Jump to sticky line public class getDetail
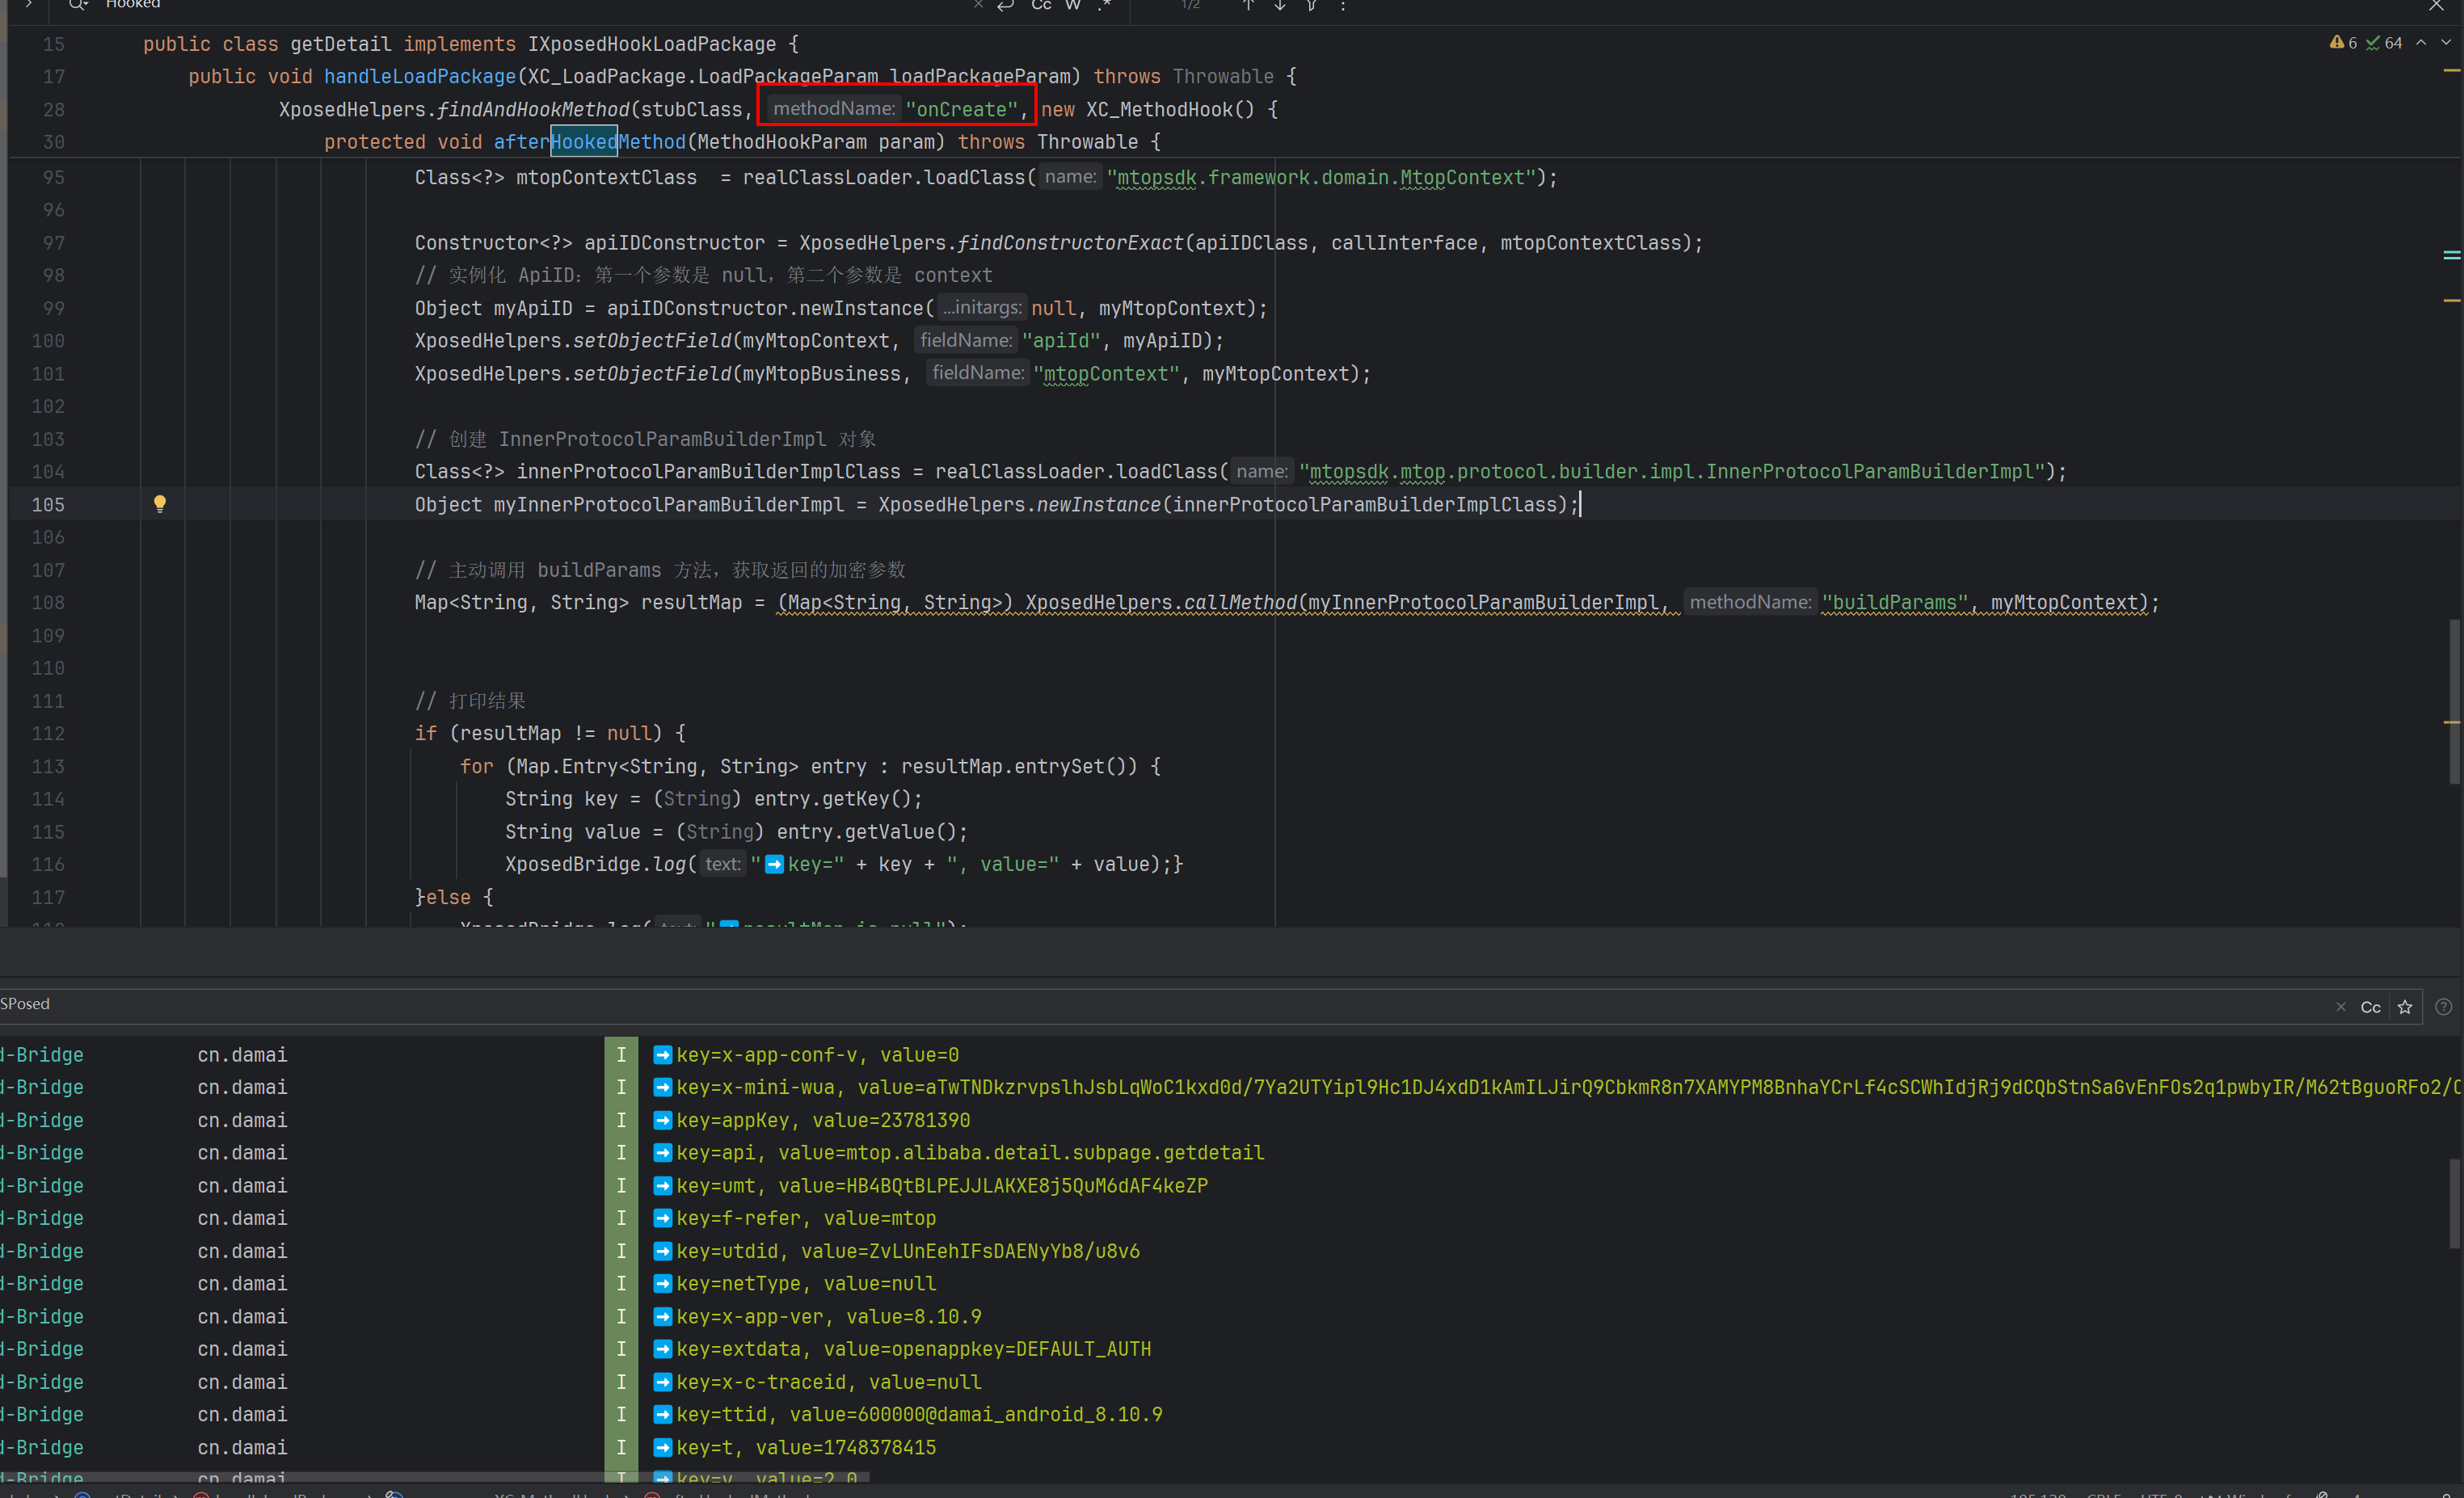 coord(470,44)
